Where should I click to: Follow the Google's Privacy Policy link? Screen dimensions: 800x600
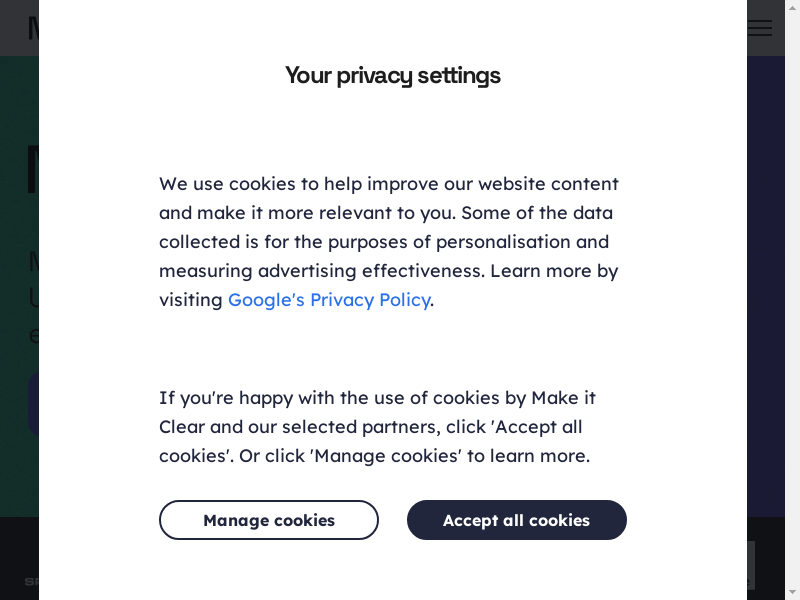tap(329, 300)
